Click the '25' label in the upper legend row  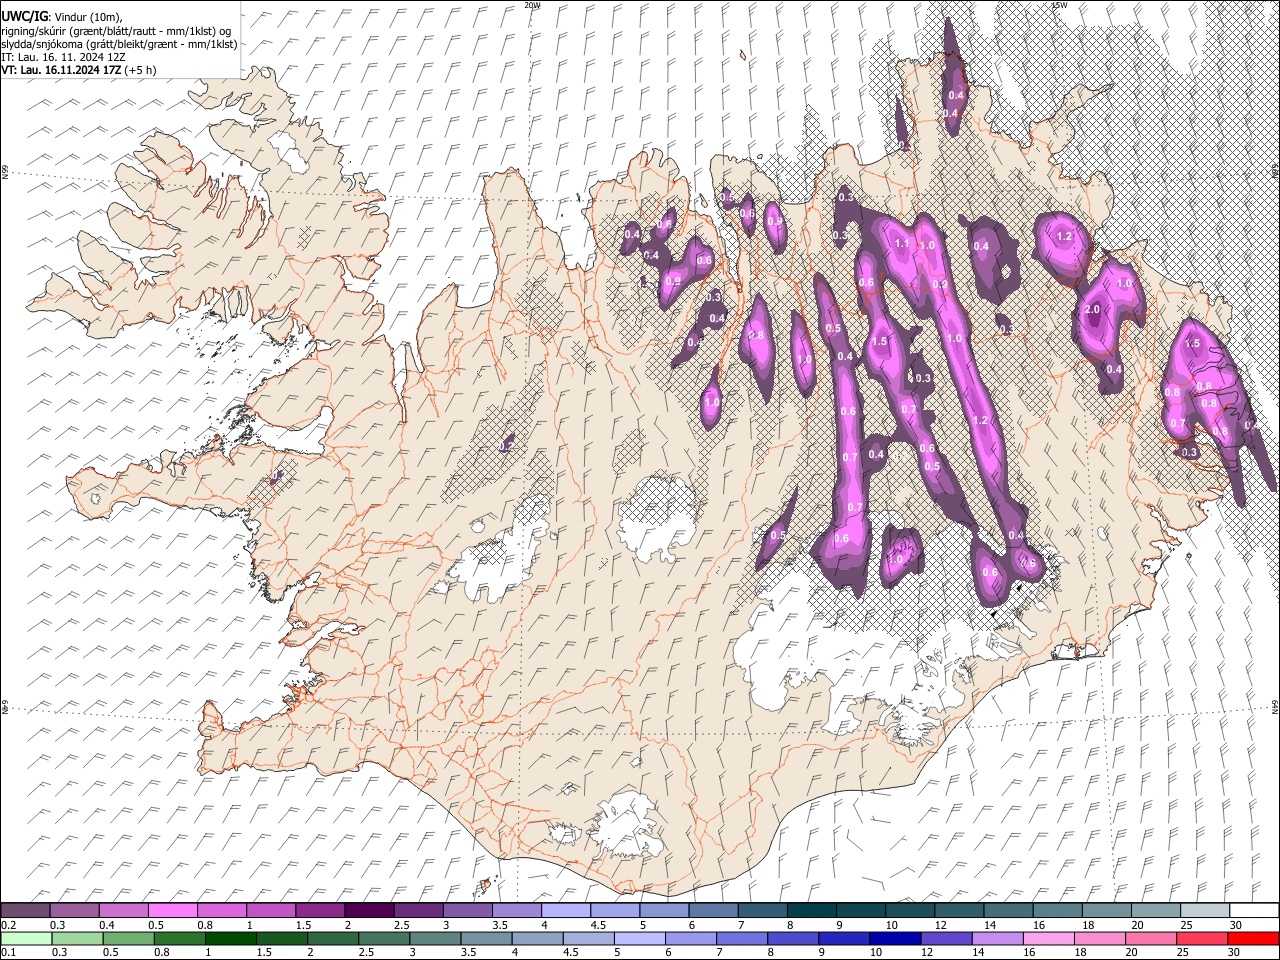pos(1186,925)
